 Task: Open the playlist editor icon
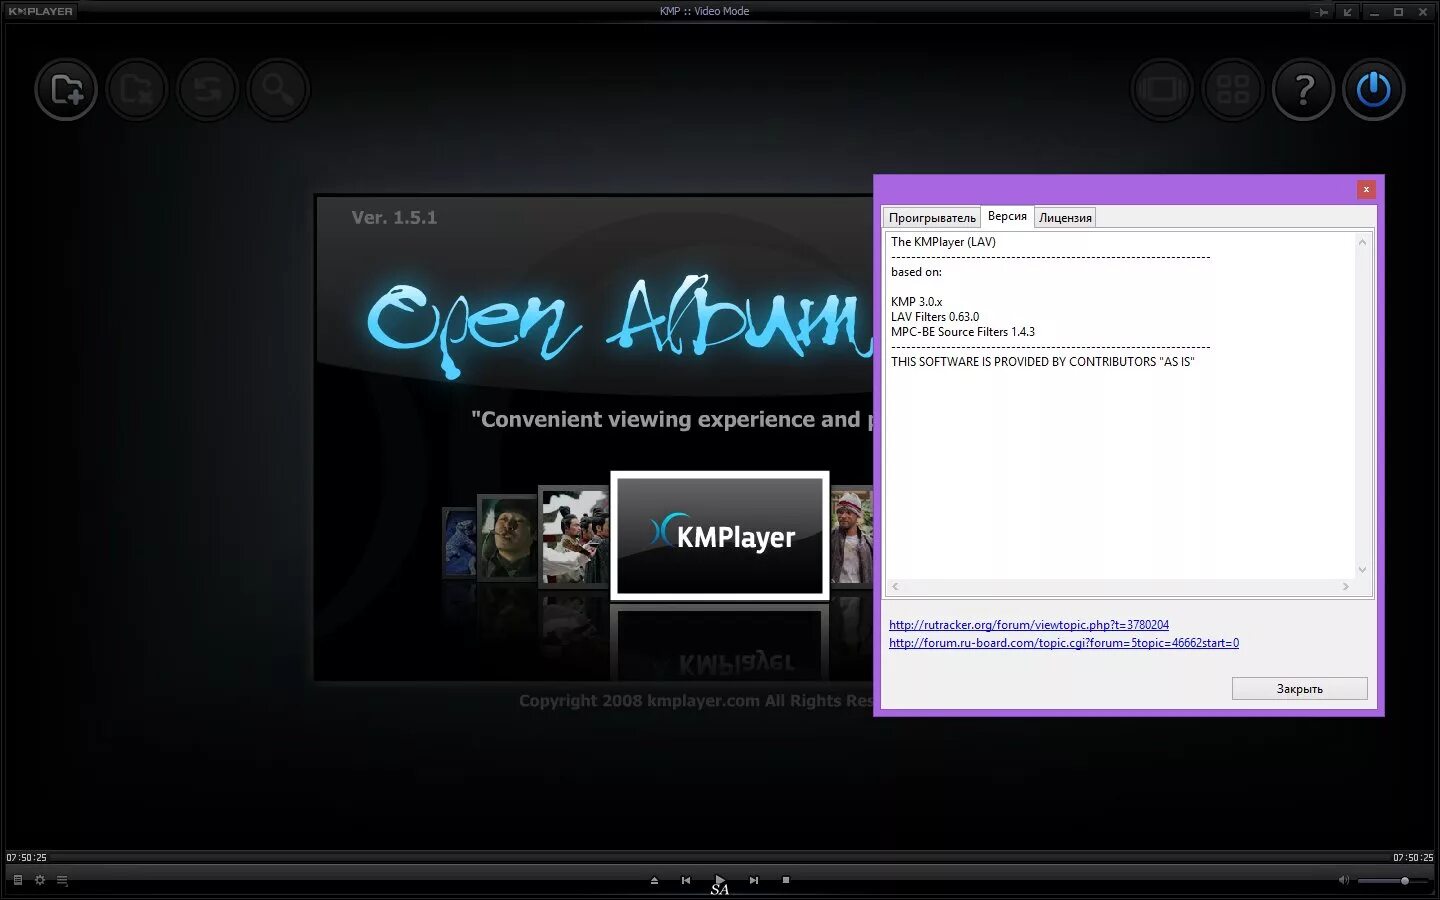coord(62,881)
